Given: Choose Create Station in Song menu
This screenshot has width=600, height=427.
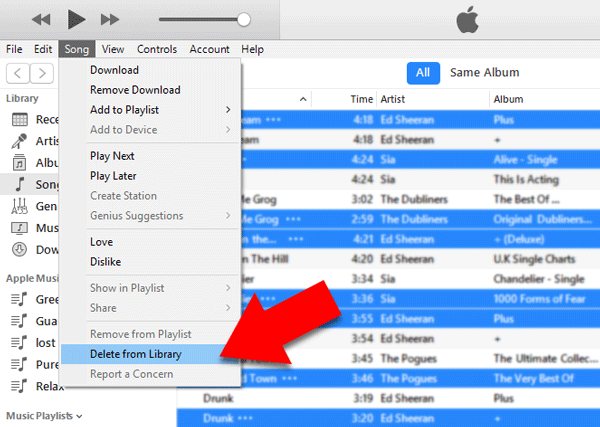Looking at the screenshot, I should coord(150,196).
